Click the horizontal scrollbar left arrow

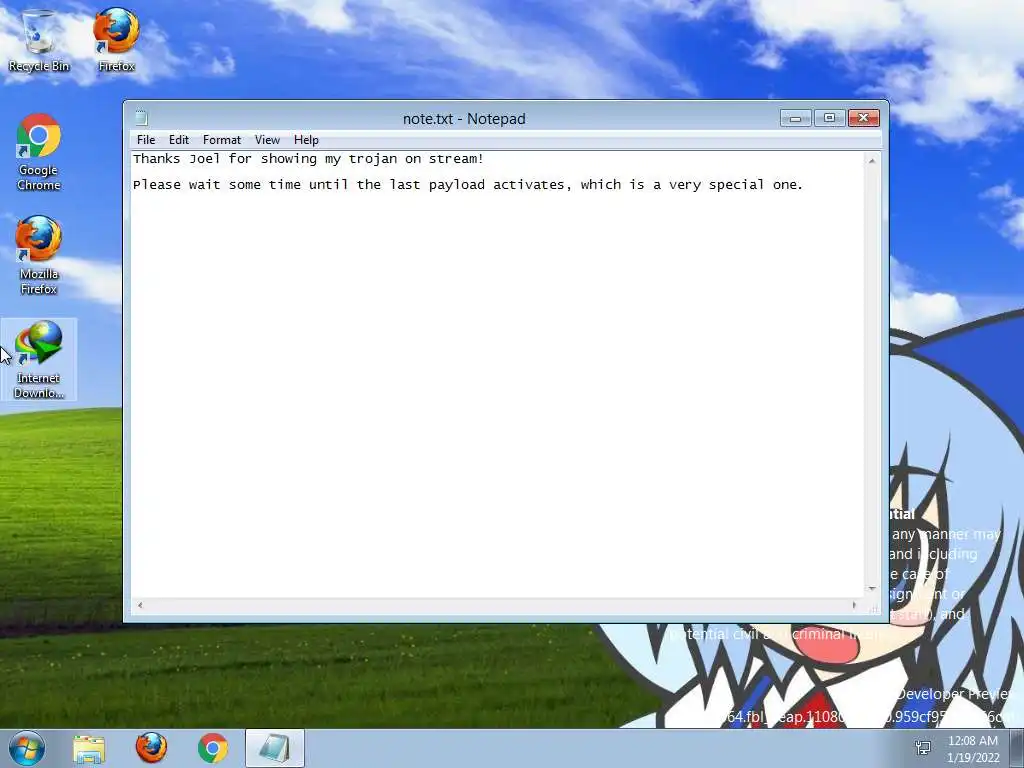140,605
